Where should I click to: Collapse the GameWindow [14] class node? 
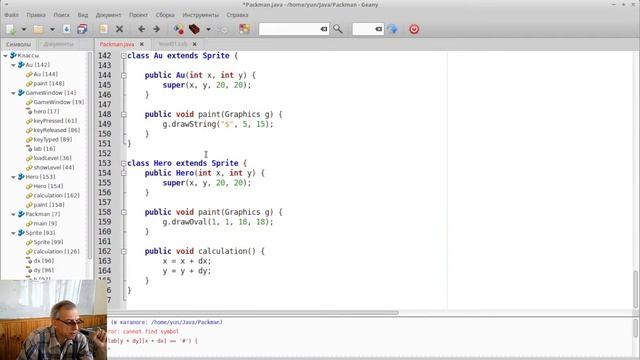click(13, 93)
